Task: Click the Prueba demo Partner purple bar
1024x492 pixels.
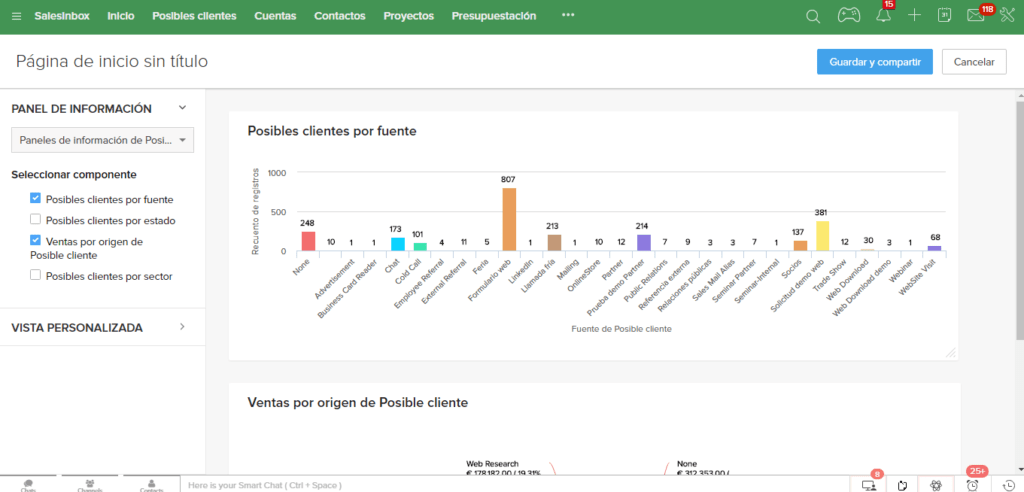Action: pyautogui.click(x=643, y=243)
